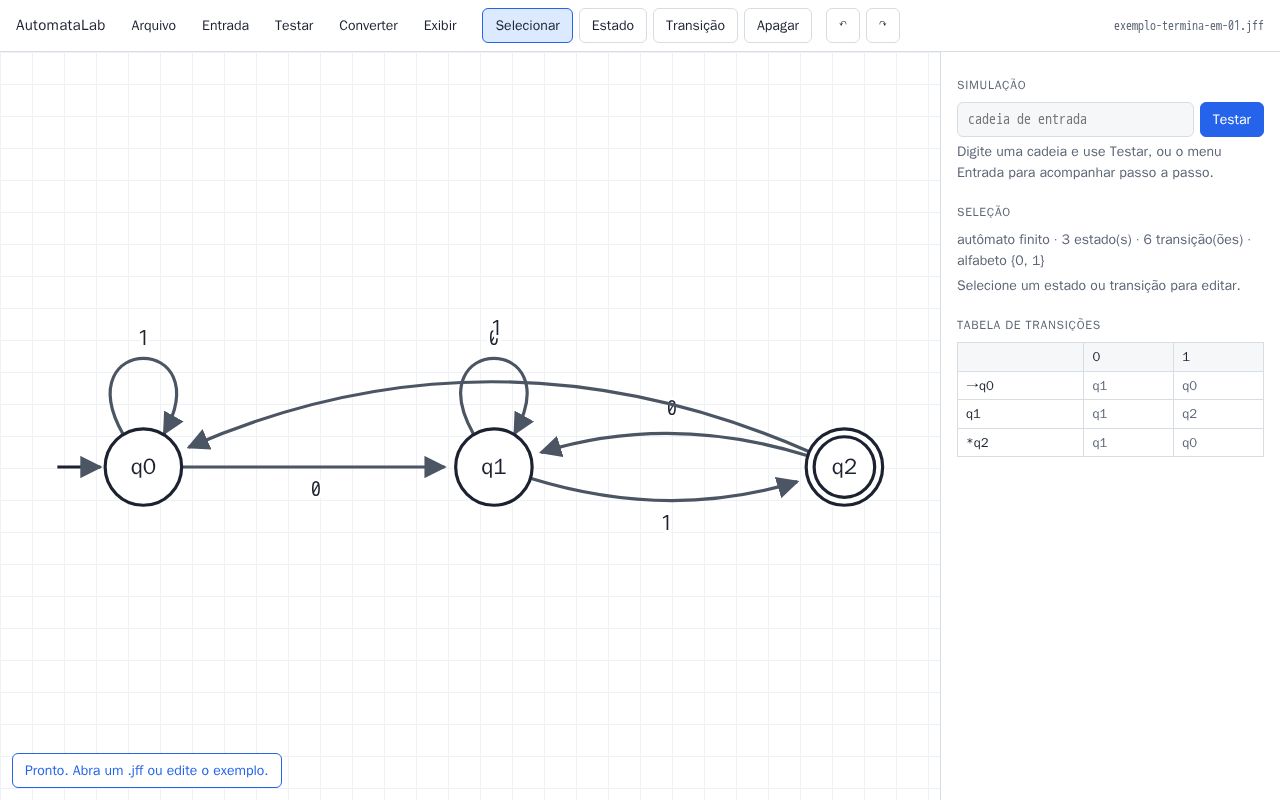Select state q0 on the canvas
1280x800 pixels.
[x=143, y=467]
